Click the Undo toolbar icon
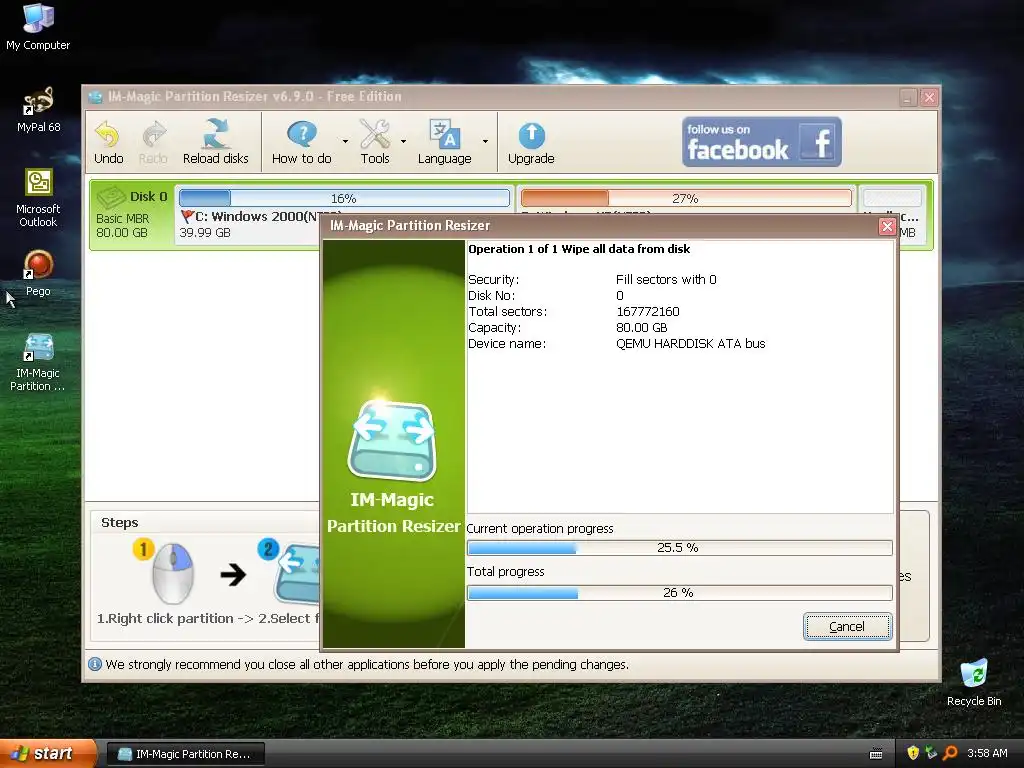The height and width of the screenshot is (768, 1024). tap(108, 142)
